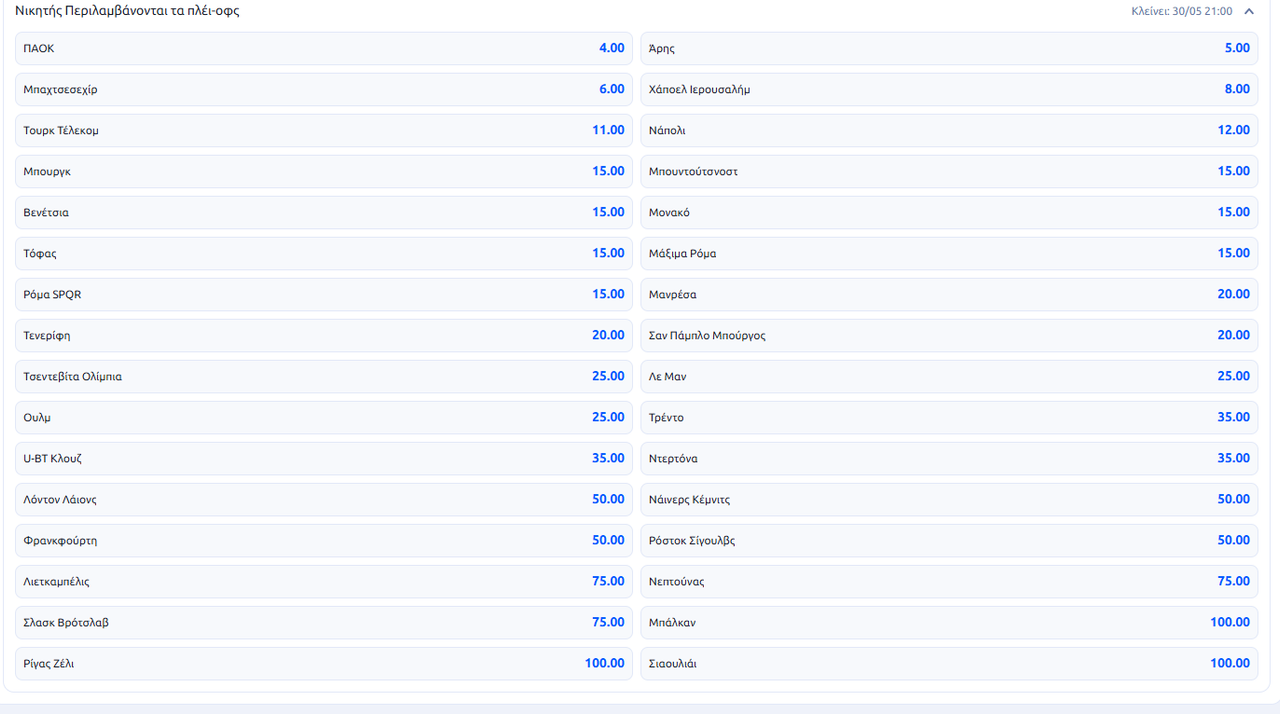Choose Νεπτούνας at 75.00
Screen dimensions: 1280x714
pyautogui.click(x=949, y=581)
